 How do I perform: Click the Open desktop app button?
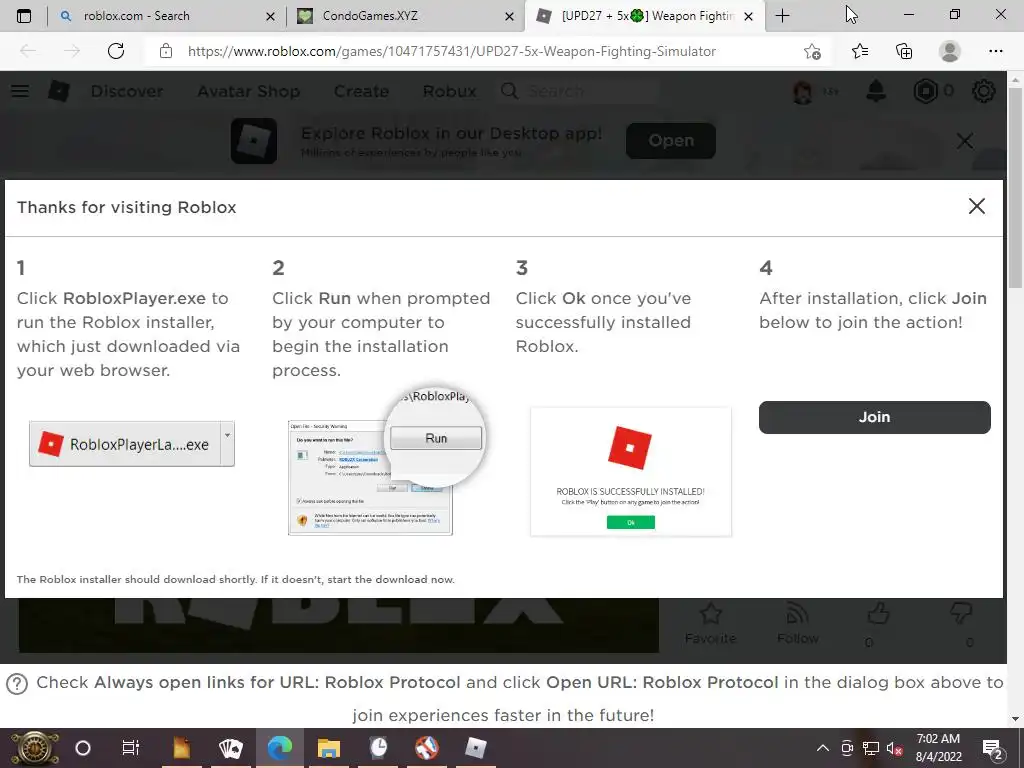coord(671,140)
